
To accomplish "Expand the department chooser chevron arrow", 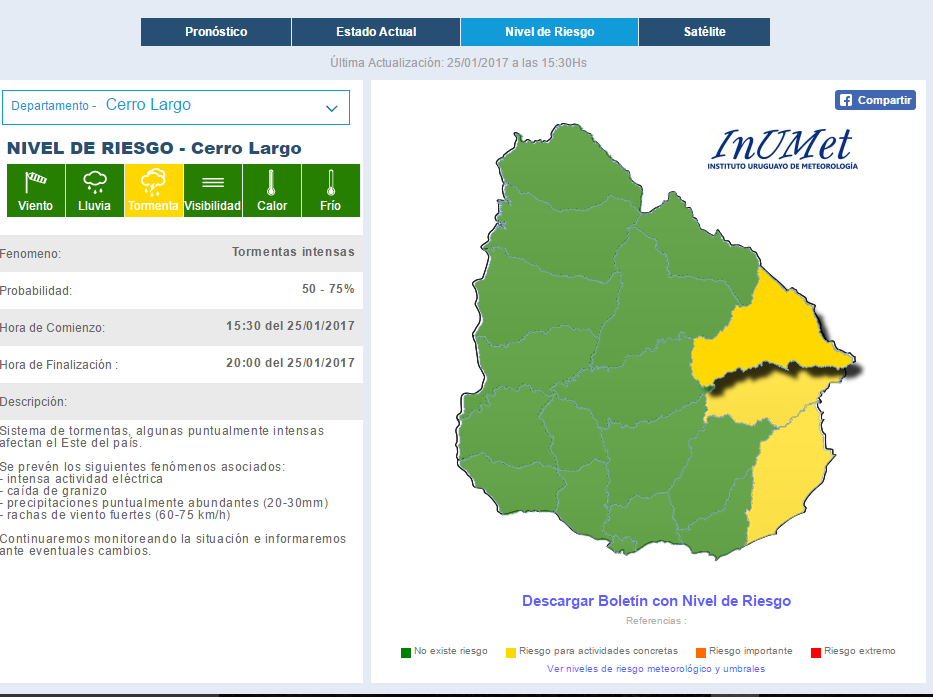I will (x=331, y=107).
